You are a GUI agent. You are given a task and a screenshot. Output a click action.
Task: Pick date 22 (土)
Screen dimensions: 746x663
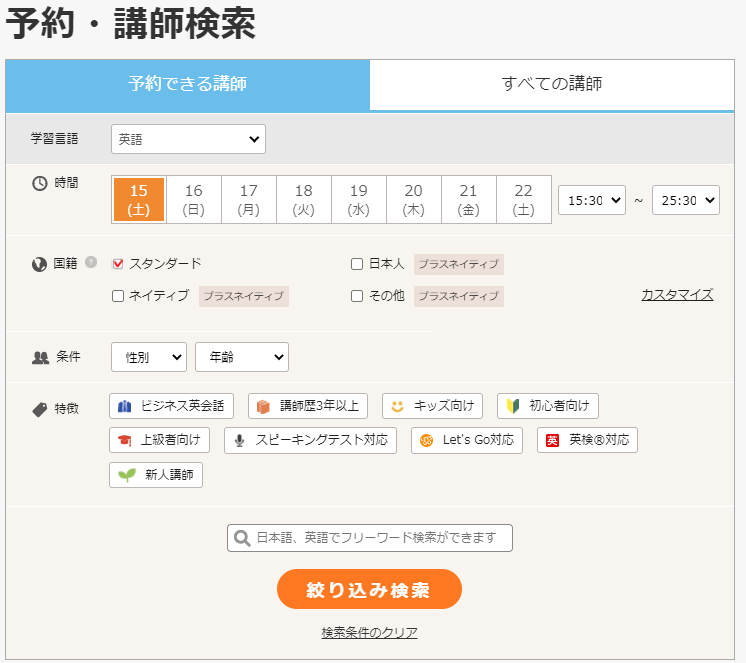click(x=523, y=200)
